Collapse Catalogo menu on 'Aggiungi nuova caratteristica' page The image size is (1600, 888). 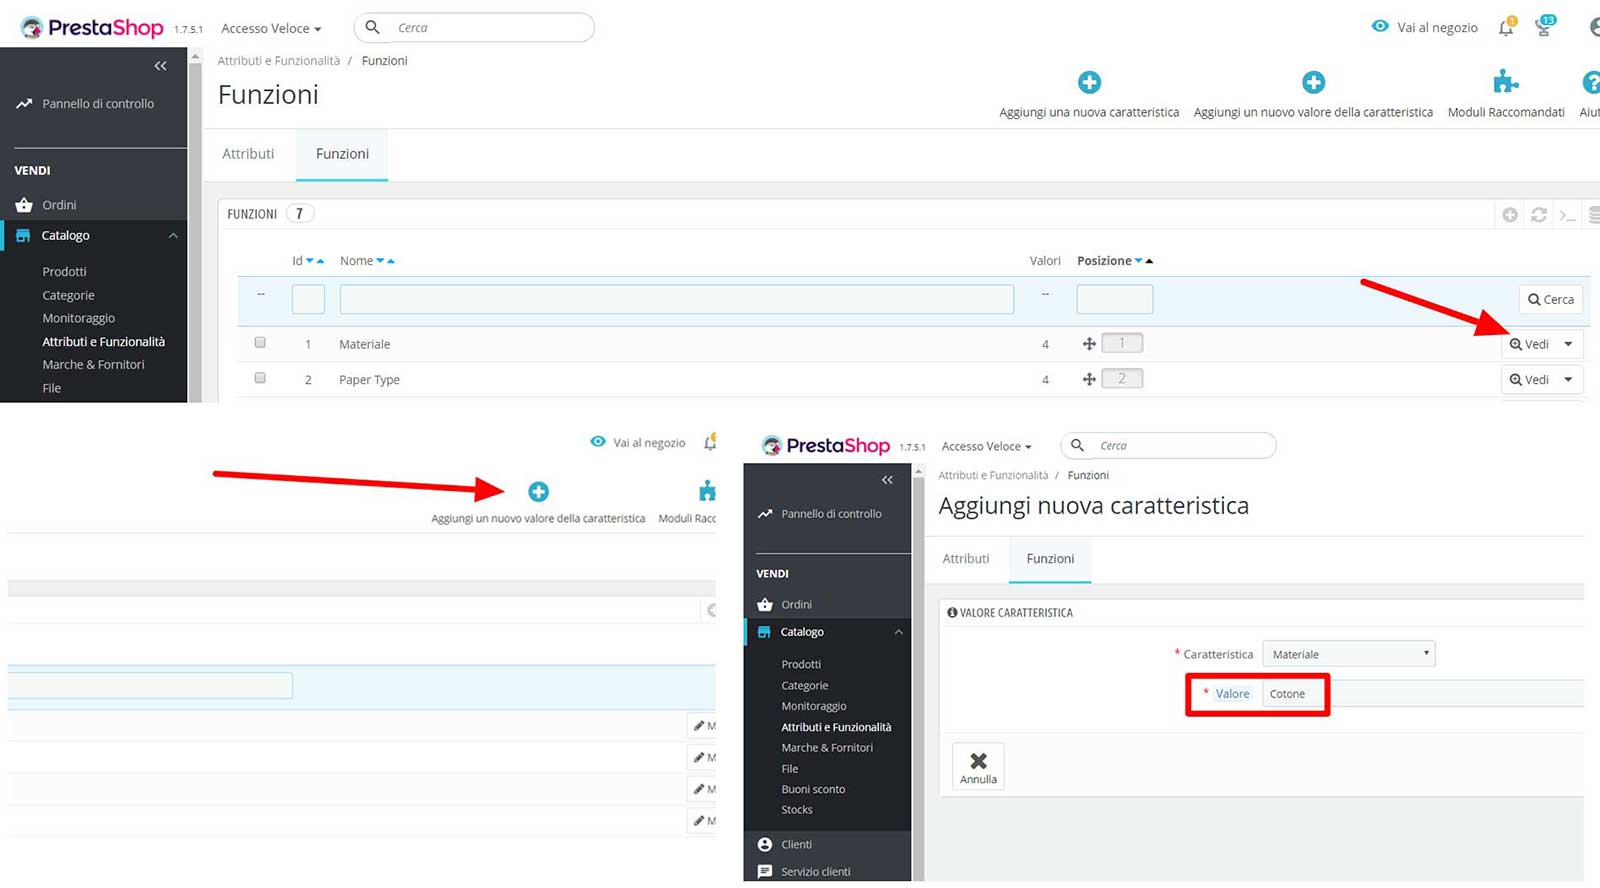[898, 632]
